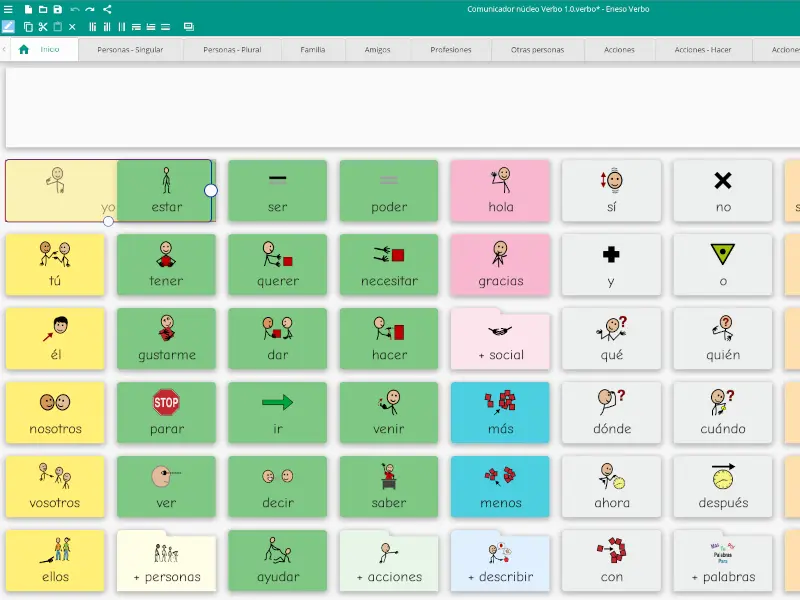This screenshot has width=800, height=600.
Task: Redo the last change
Action: pos(89,9)
